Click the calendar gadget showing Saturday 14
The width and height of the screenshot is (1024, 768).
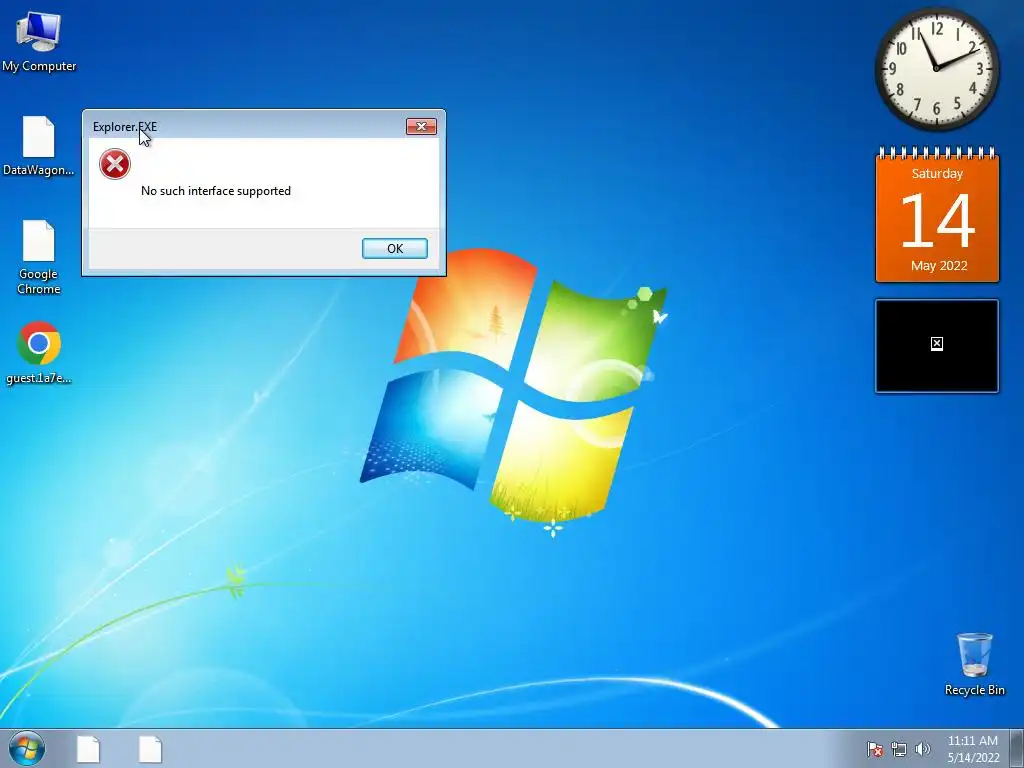[937, 216]
